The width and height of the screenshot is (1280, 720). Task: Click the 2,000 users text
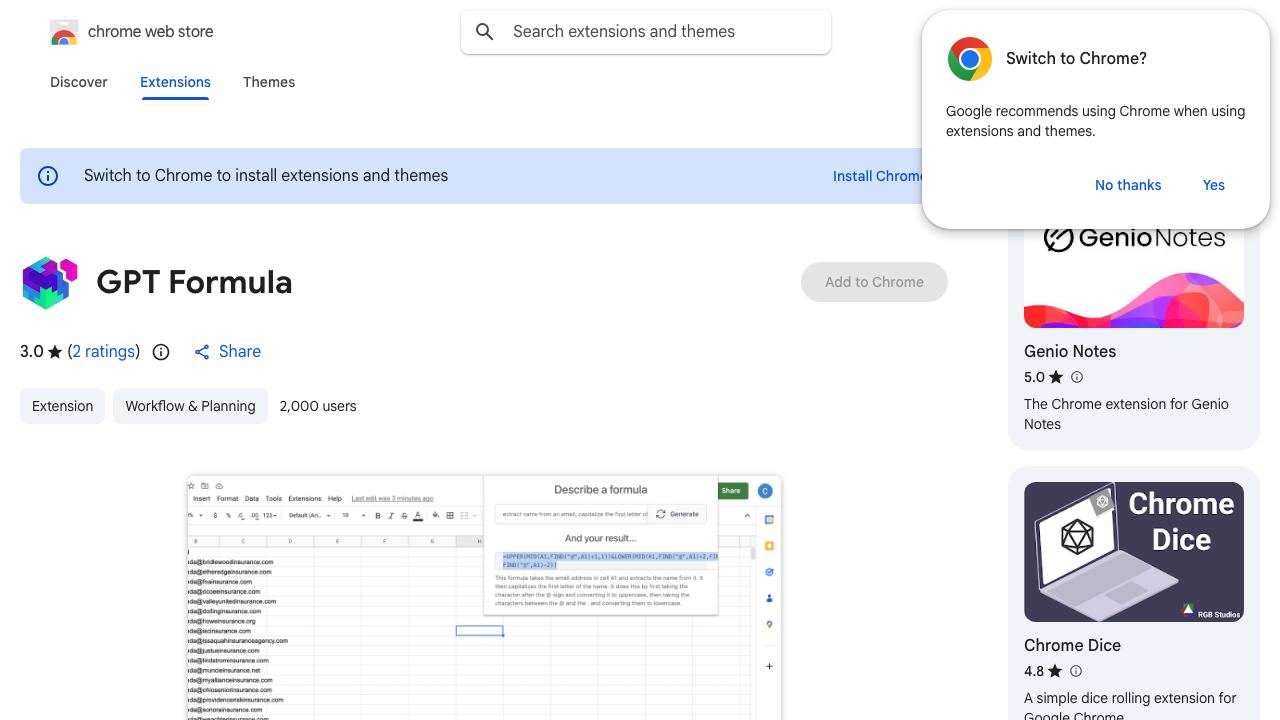point(318,406)
